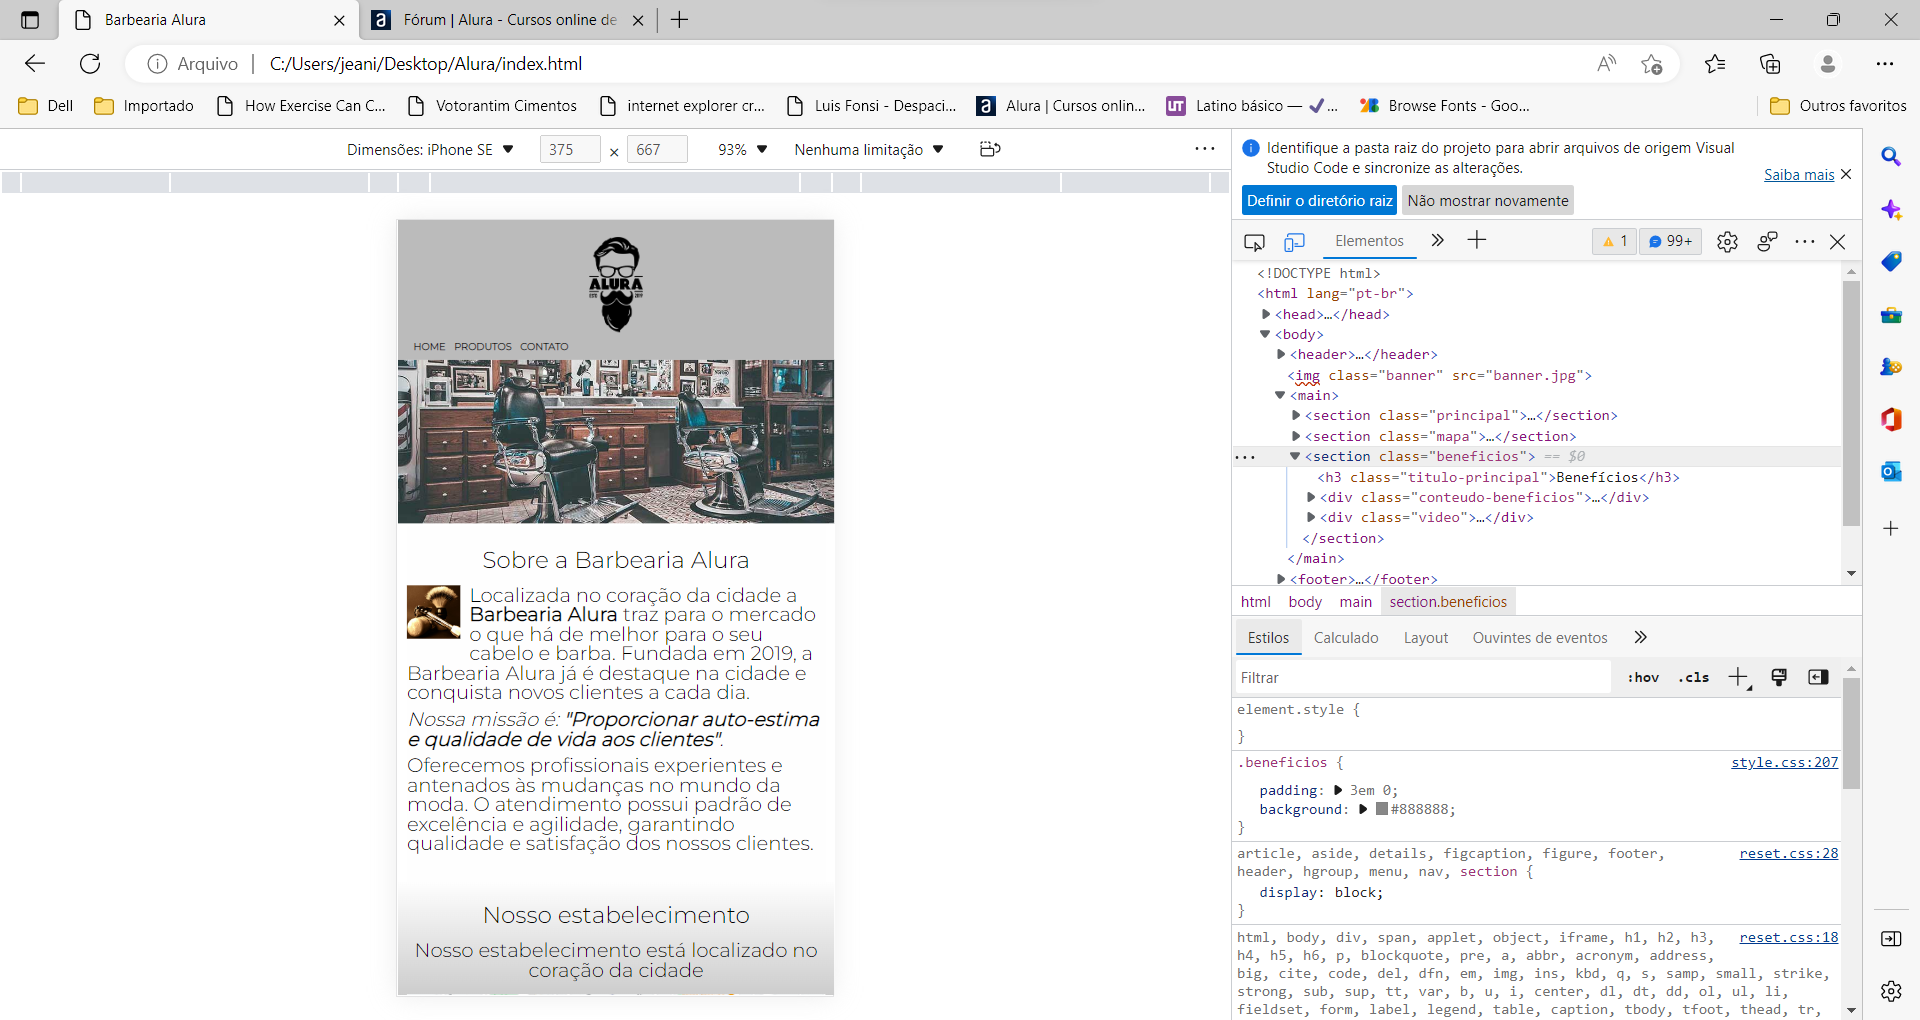Open the warnings counter badge
Screen dimensions: 1920x1020
click(1614, 241)
